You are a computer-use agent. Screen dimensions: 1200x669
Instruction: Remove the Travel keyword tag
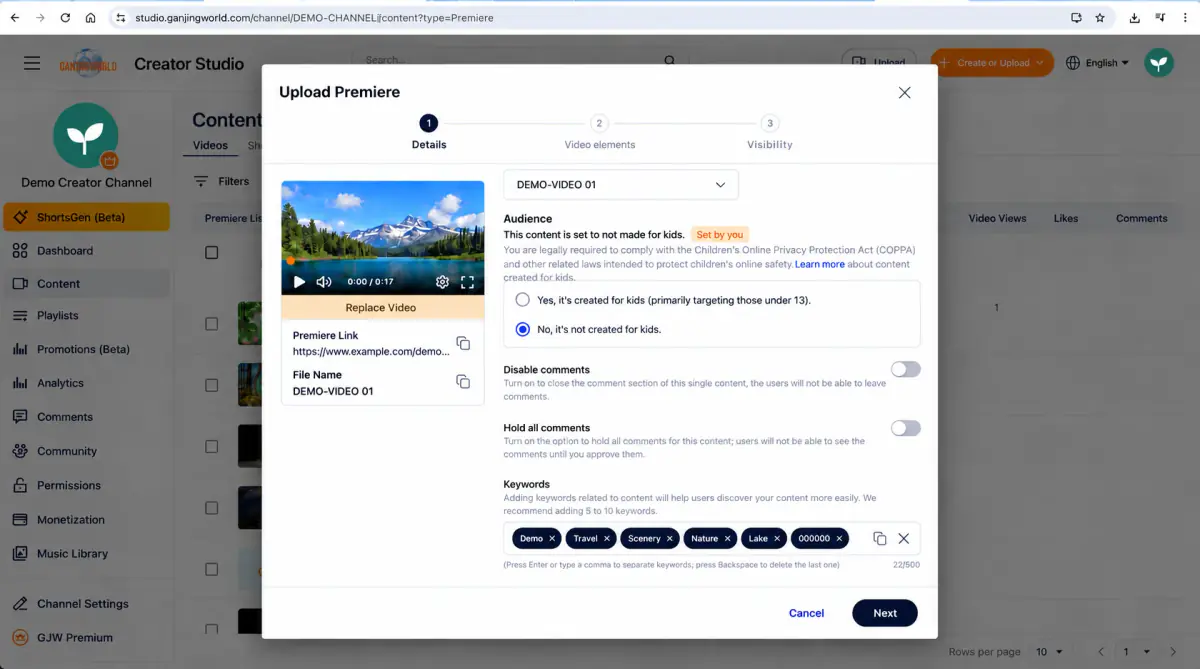(607, 538)
